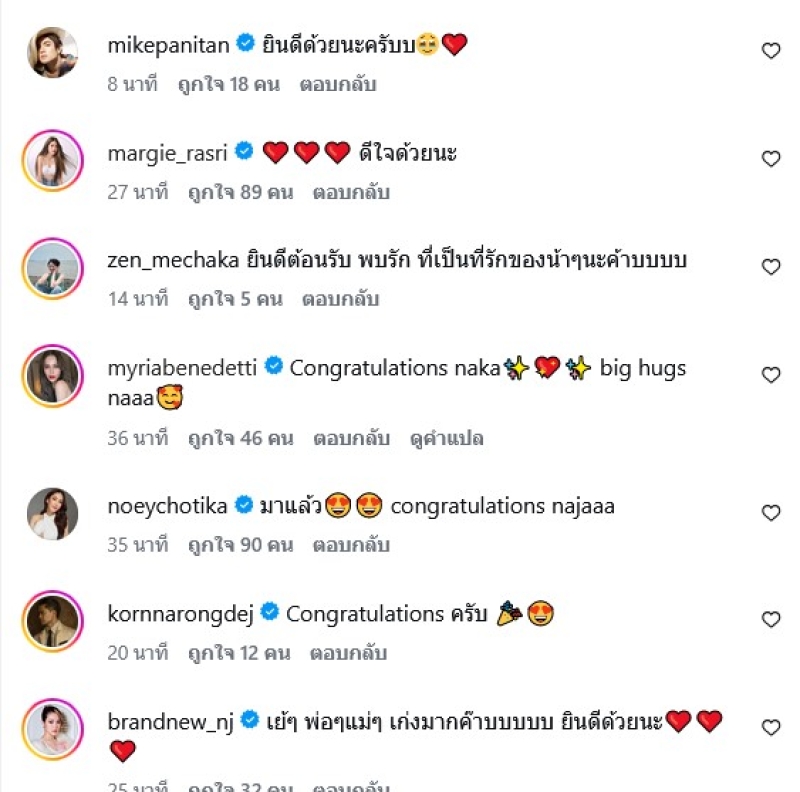Like myriabenedetti's Congratulations comment
The image size is (800, 792).
[770, 375]
